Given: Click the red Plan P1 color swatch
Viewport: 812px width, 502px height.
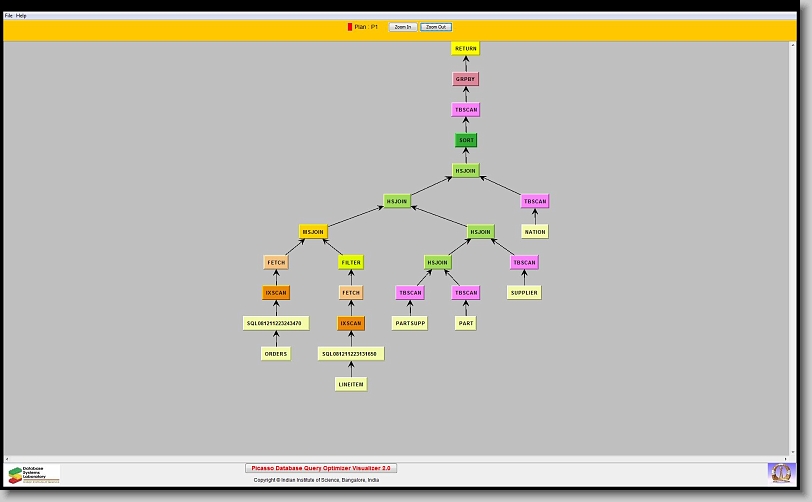Looking at the screenshot, I should pyautogui.click(x=350, y=27).
